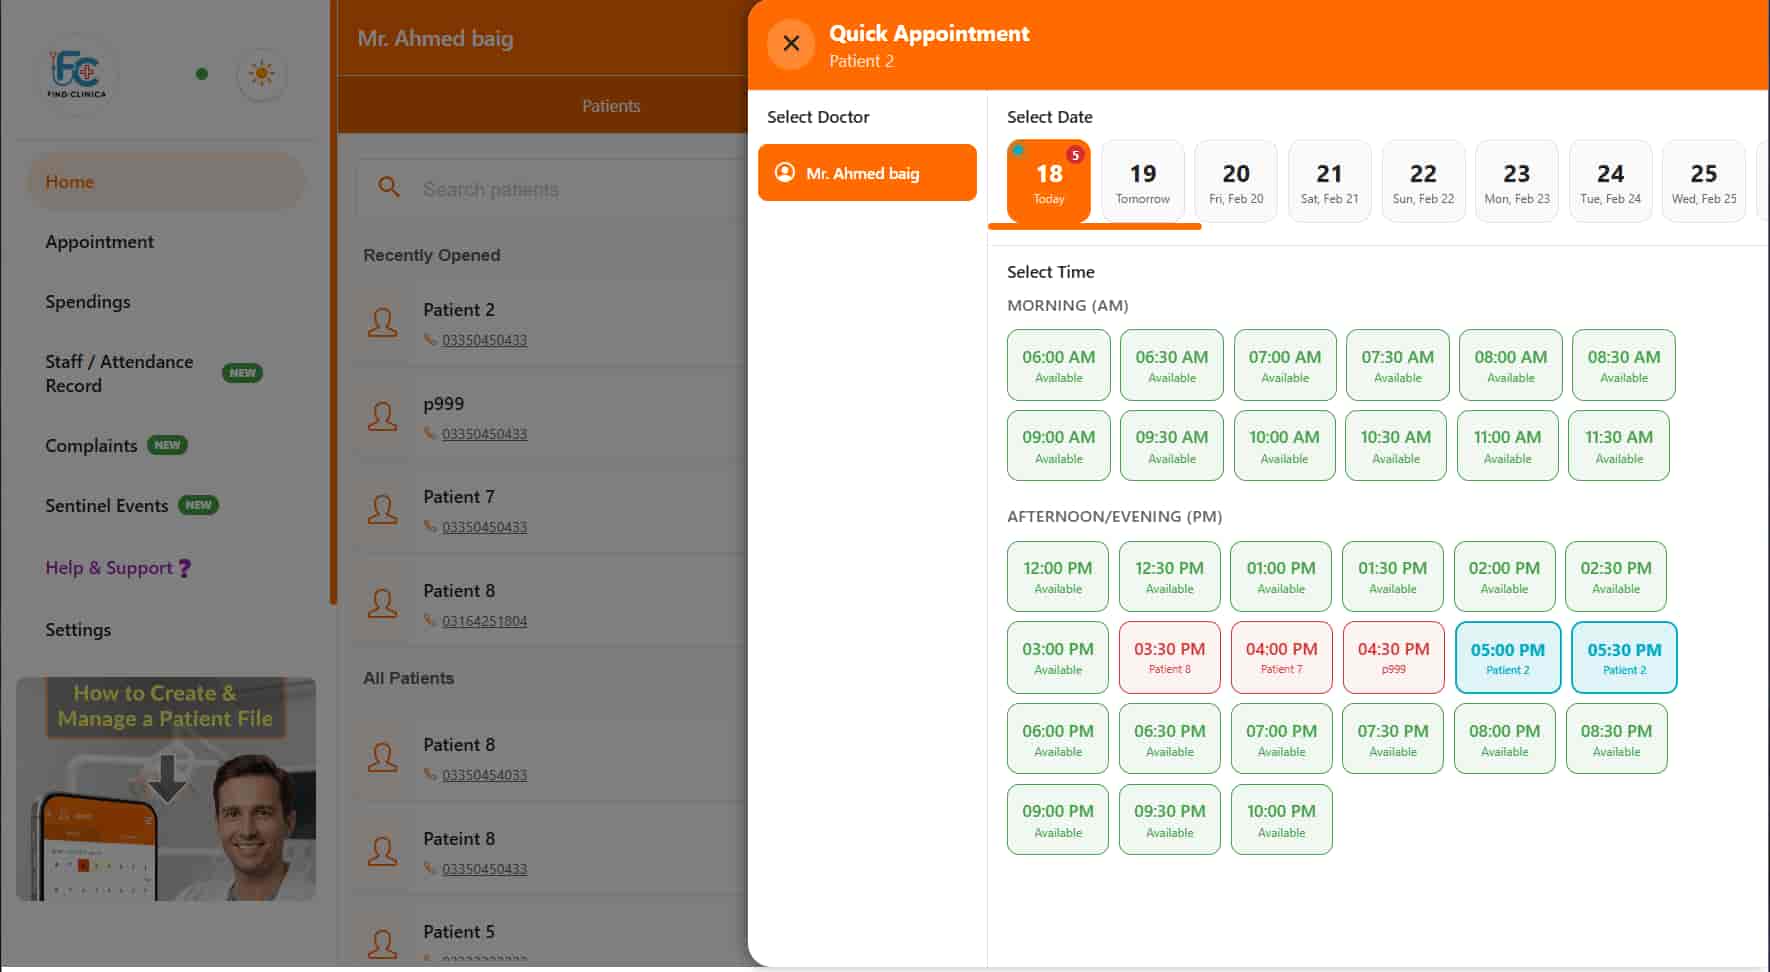Switch to the Patients tab
The height and width of the screenshot is (972, 1770).
point(611,106)
